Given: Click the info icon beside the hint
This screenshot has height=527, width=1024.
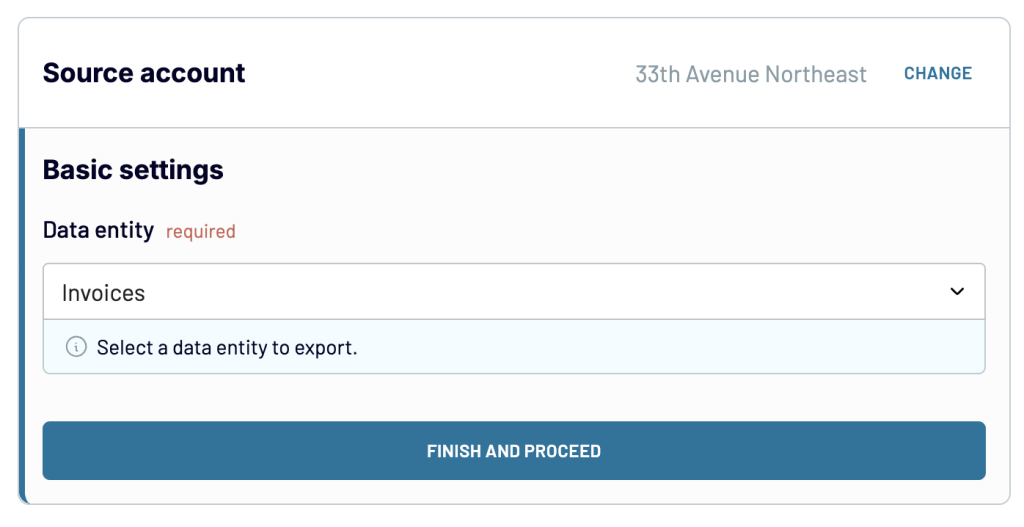Looking at the screenshot, I should pos(76,348).
